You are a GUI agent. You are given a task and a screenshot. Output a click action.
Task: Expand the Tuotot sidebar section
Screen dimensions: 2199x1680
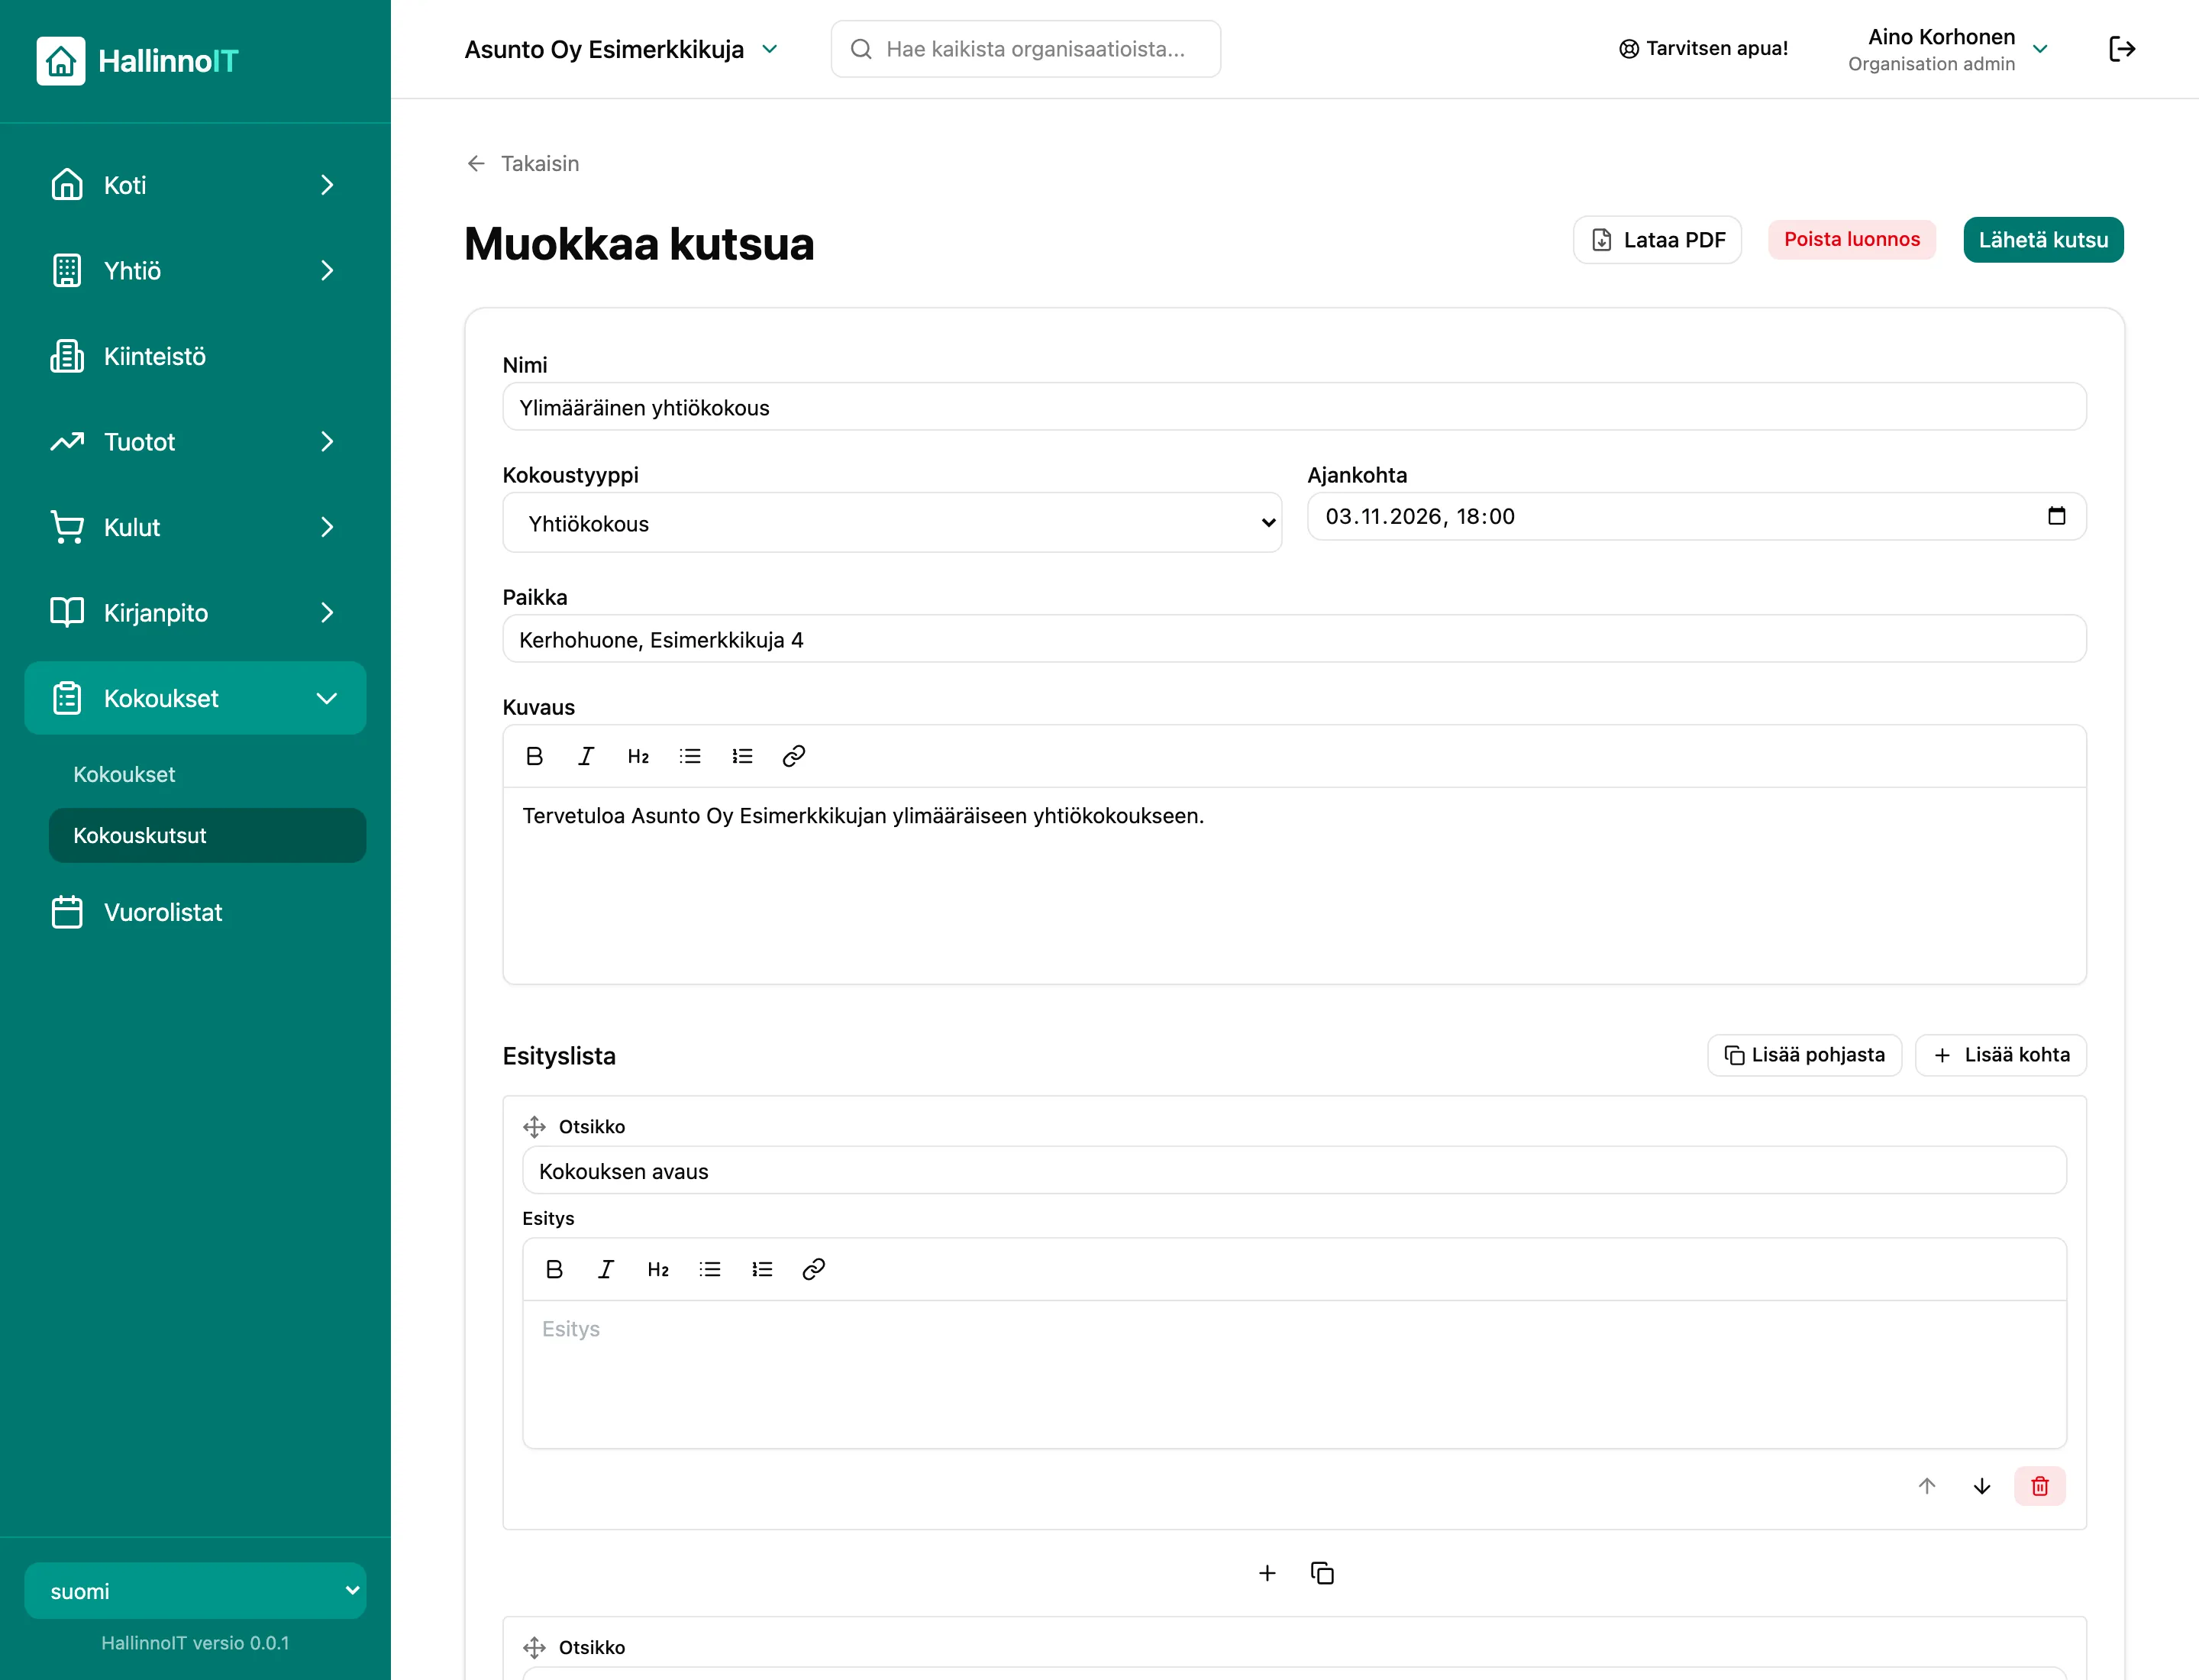pyautogui.click(x=195, y=442)
